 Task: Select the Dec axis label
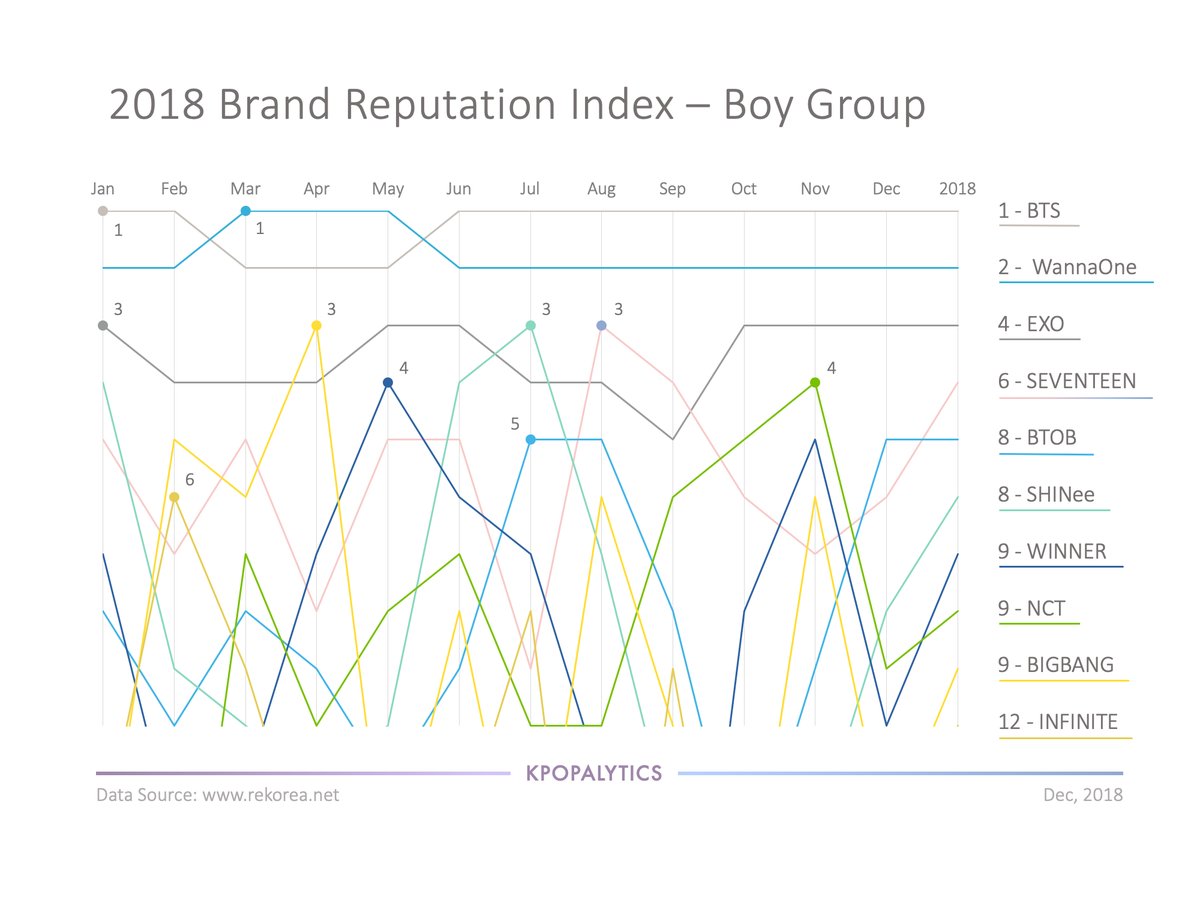pyautogui.click(x=886, y=189)
